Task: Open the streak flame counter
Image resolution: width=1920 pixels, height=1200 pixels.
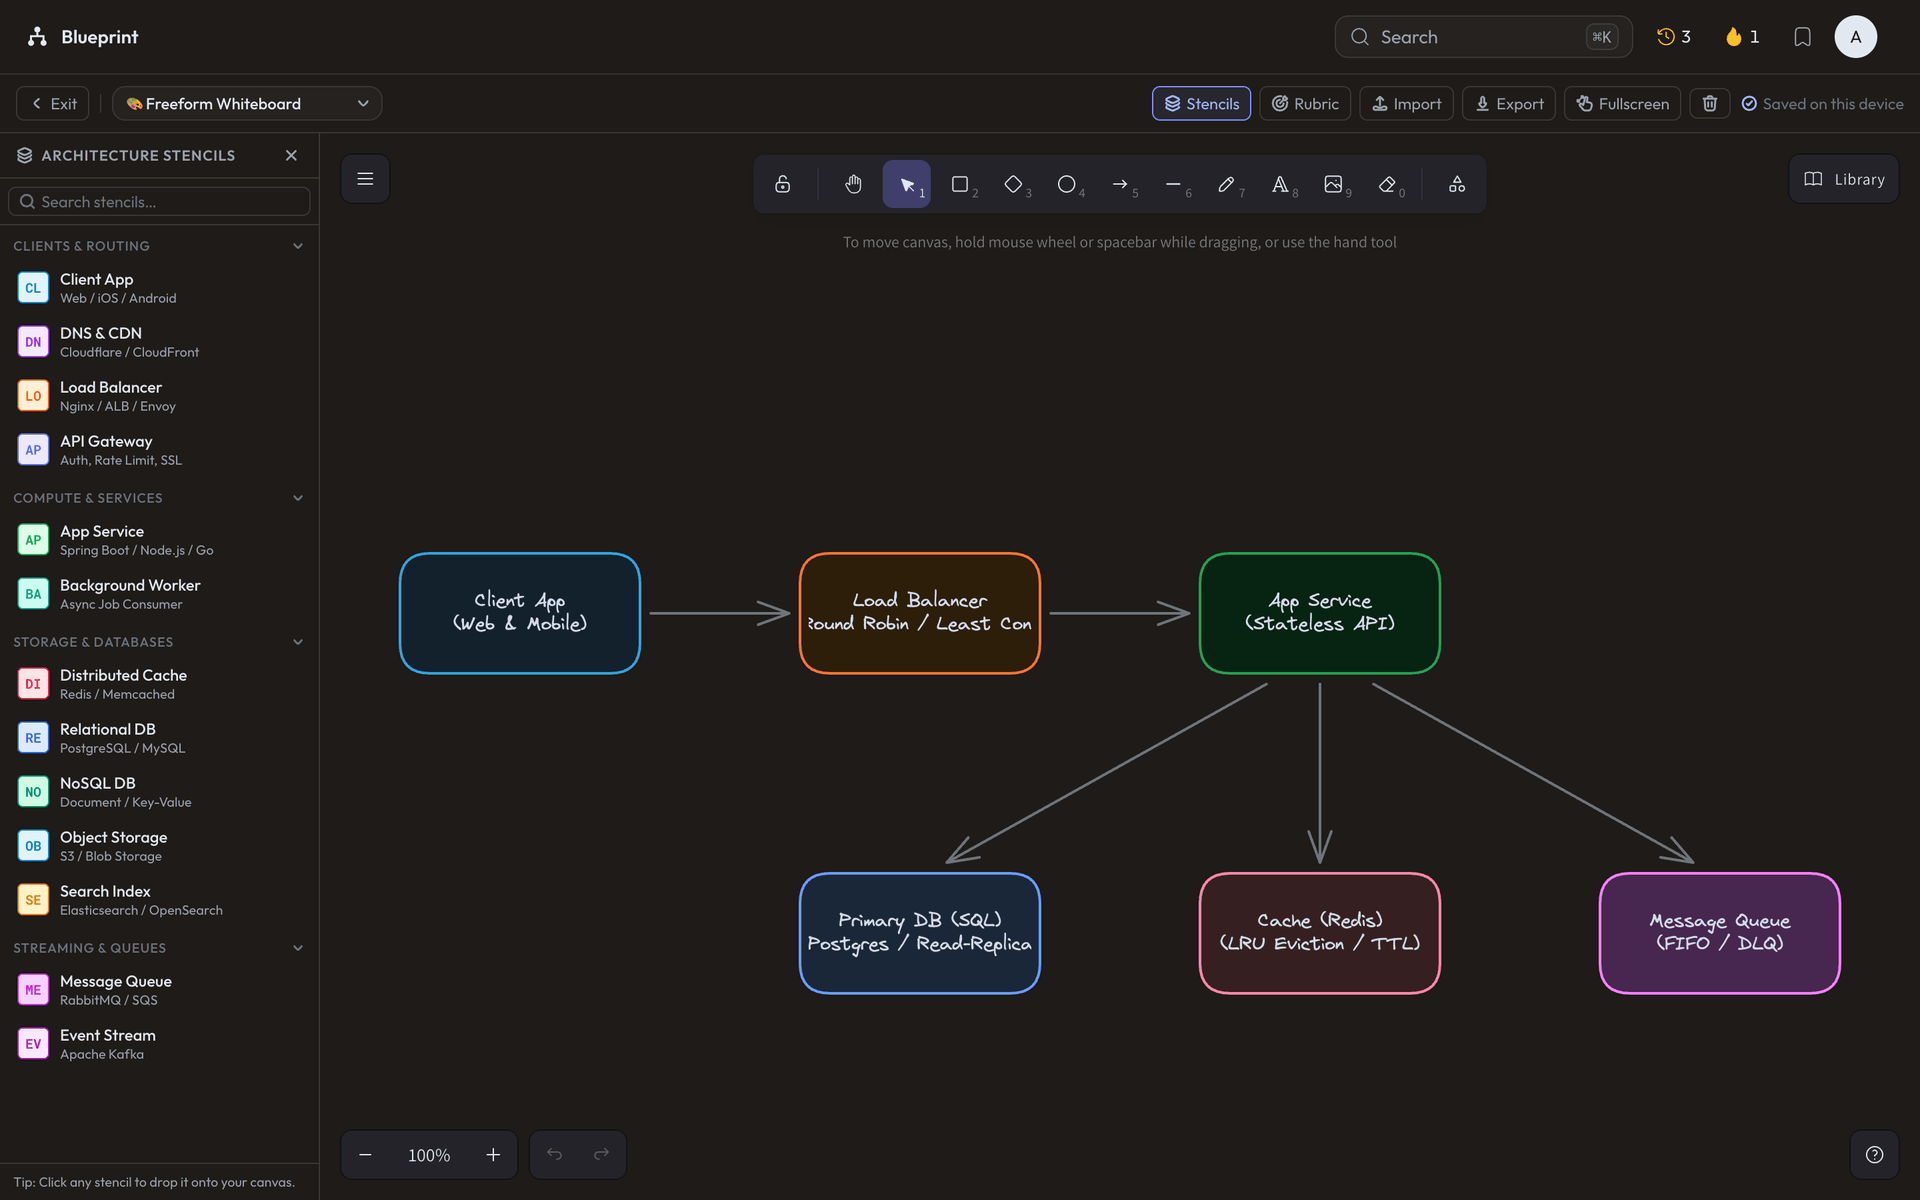Action: coord(1742,37)
